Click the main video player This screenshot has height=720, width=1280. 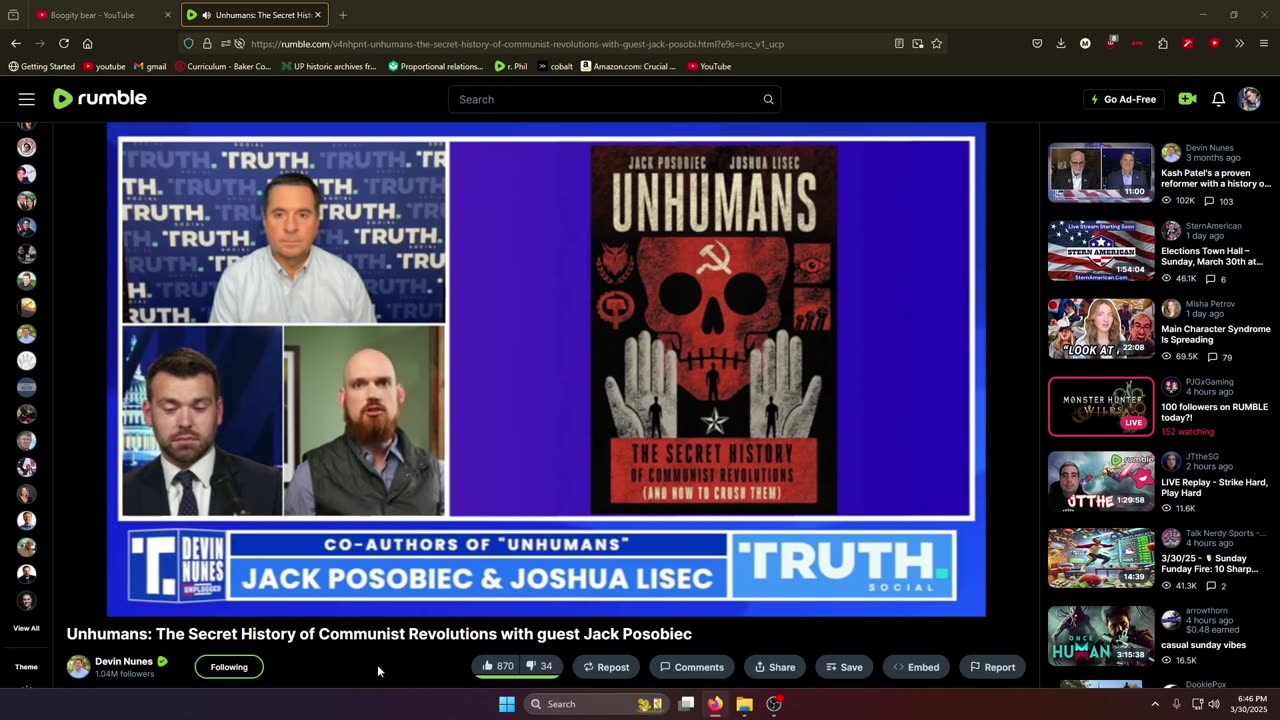(546, 369)
